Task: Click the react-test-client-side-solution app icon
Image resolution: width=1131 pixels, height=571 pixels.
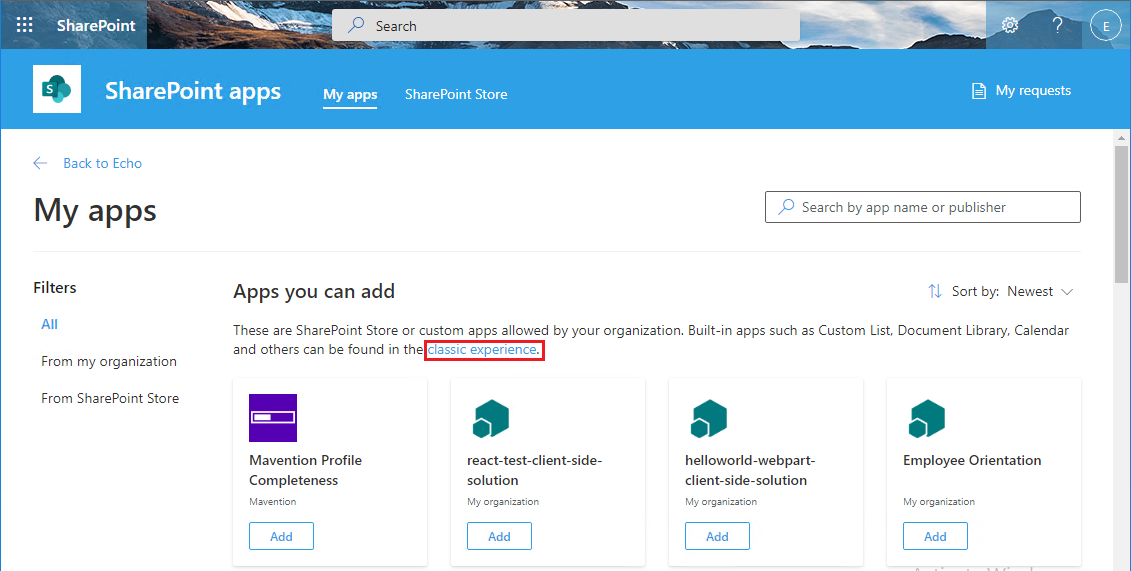Action: [491, 418]
